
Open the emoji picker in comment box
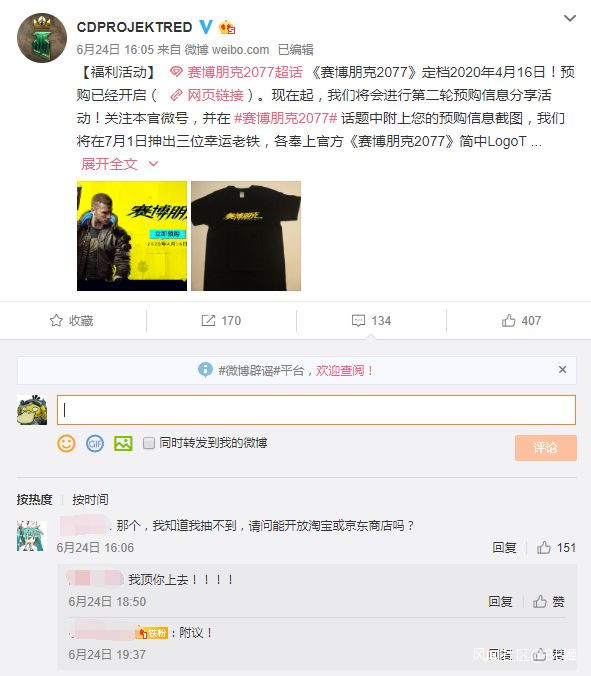point(66,443)
